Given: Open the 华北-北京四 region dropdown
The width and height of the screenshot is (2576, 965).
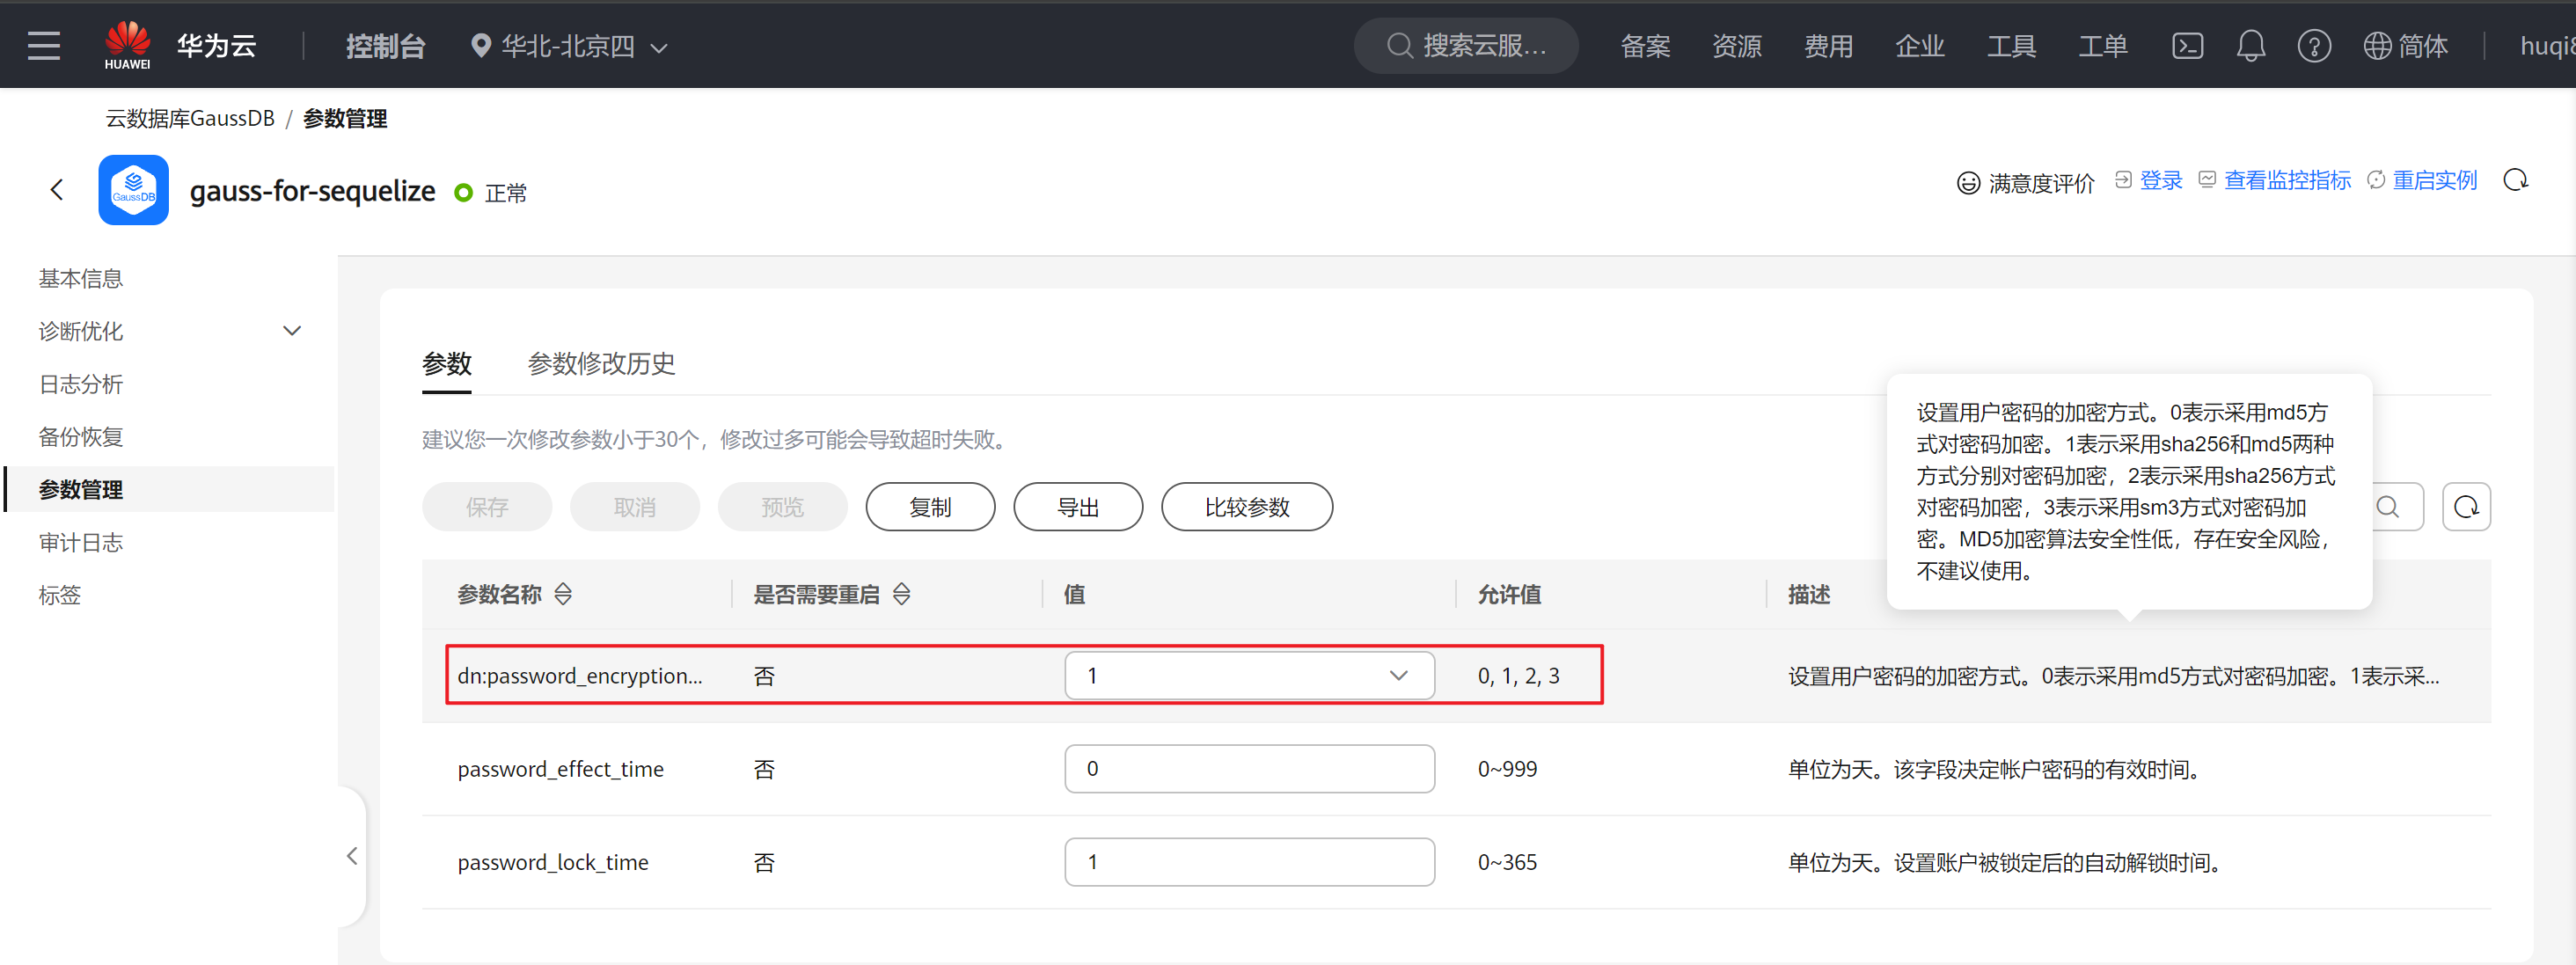Looking at the screenshot, I should 570,46.
